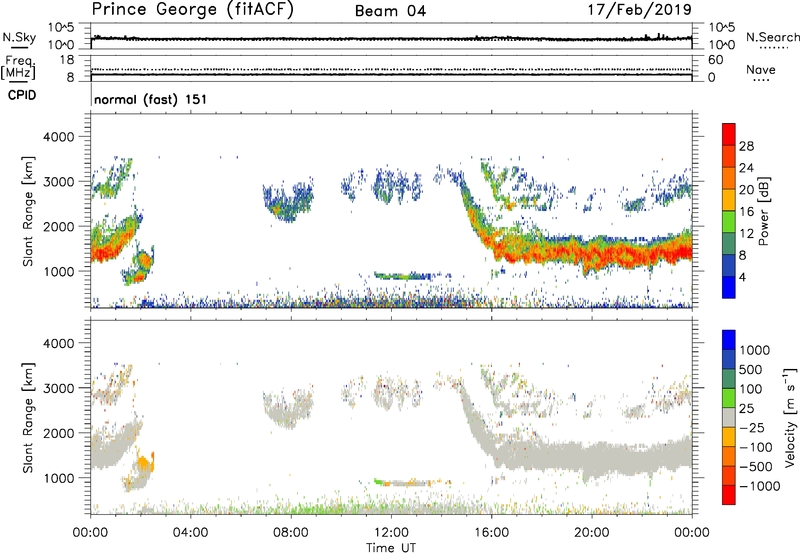Click the date '17/Feb/2019'

coord(640,9)
